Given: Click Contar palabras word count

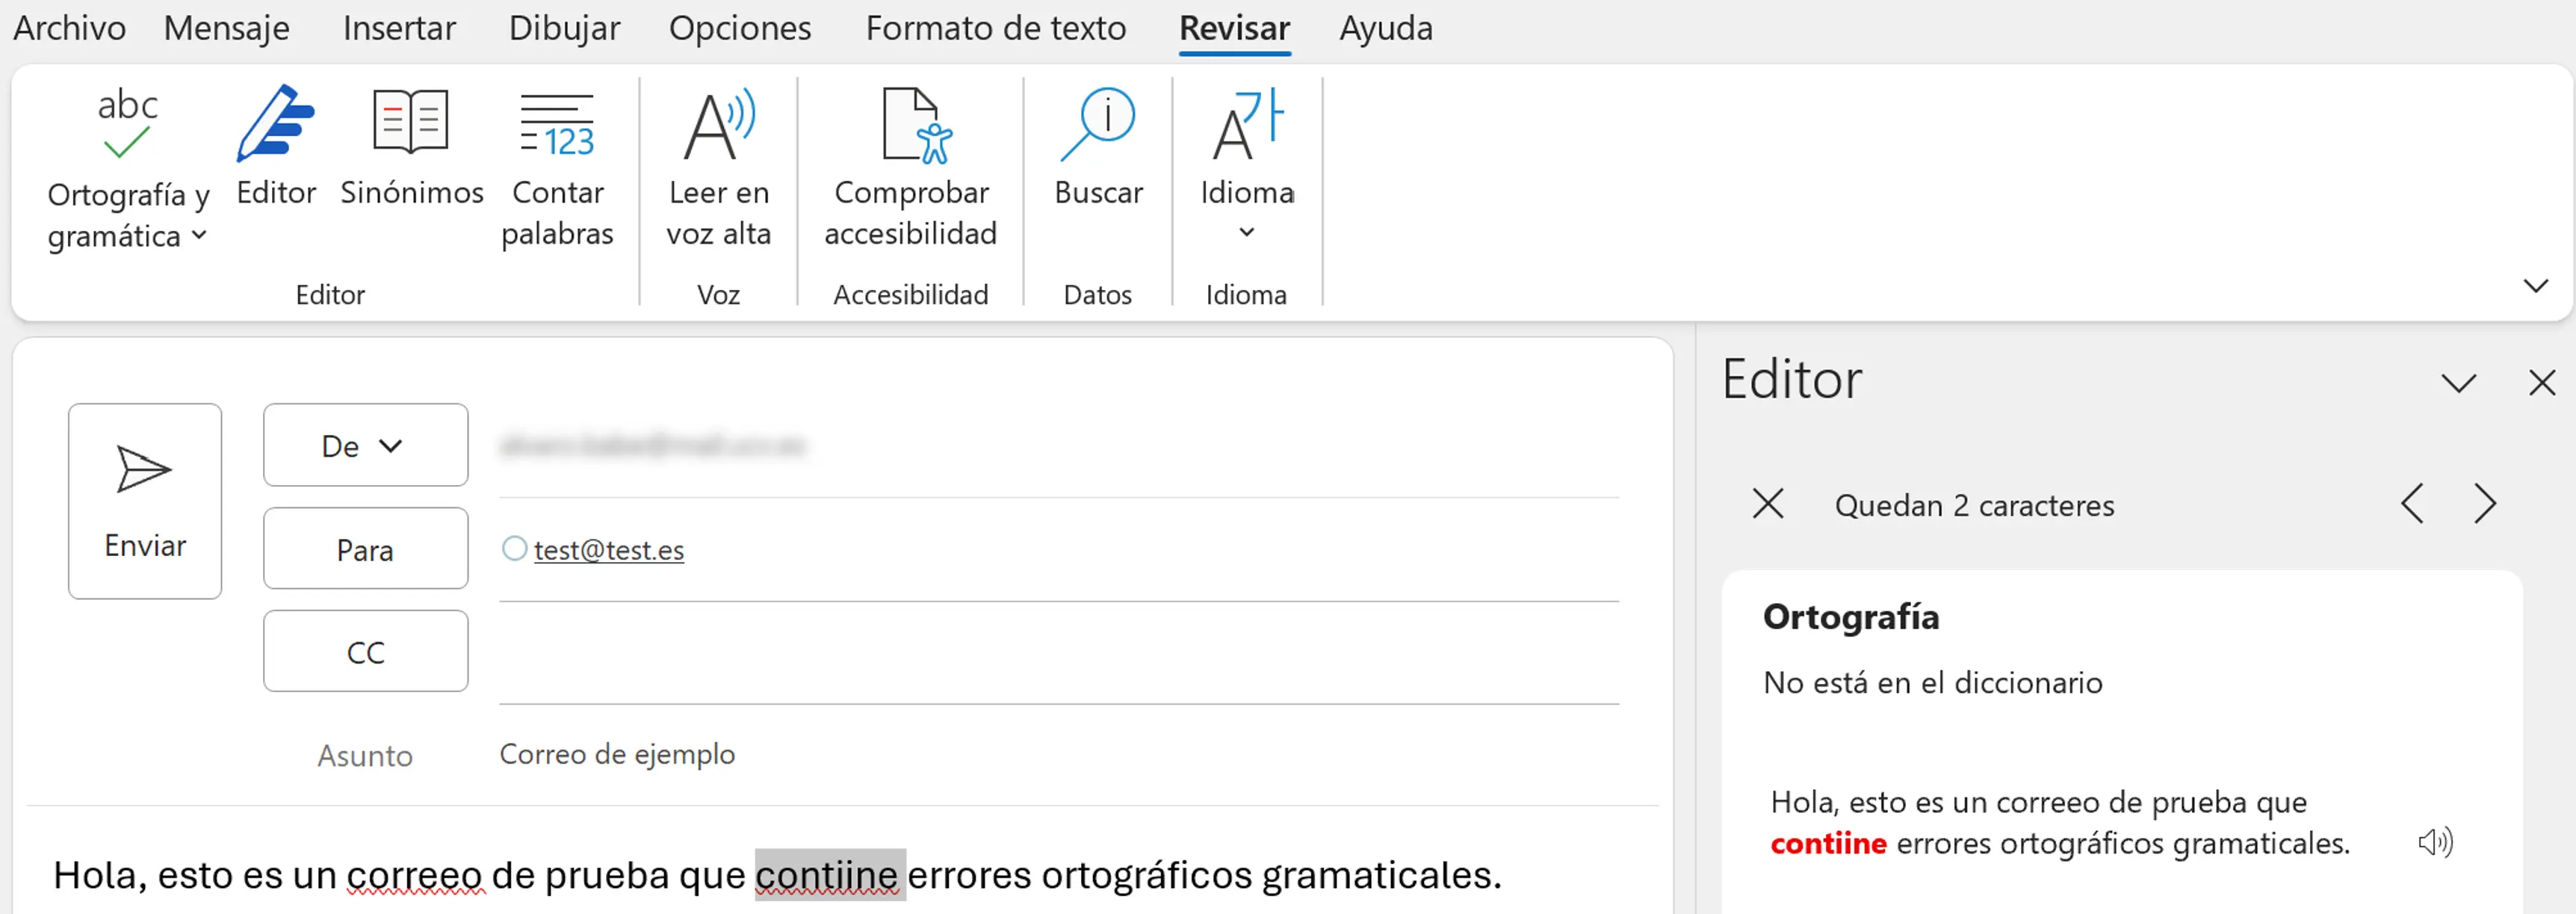Looking at the screenshot, I should pyautogui.click(x=557, y=168).
